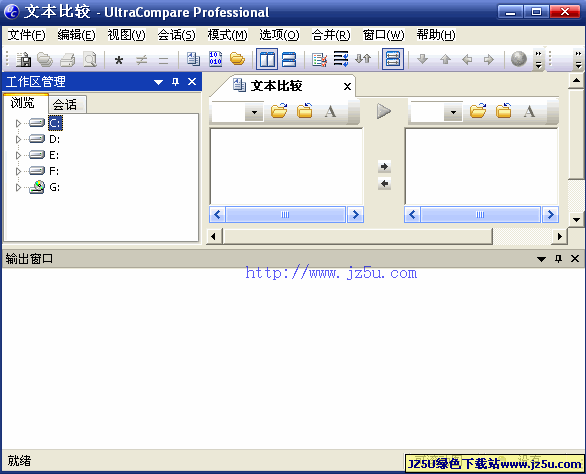Click right pane font A icon
The width and height of the screenshot is (586, 474).
click(529, 111)
